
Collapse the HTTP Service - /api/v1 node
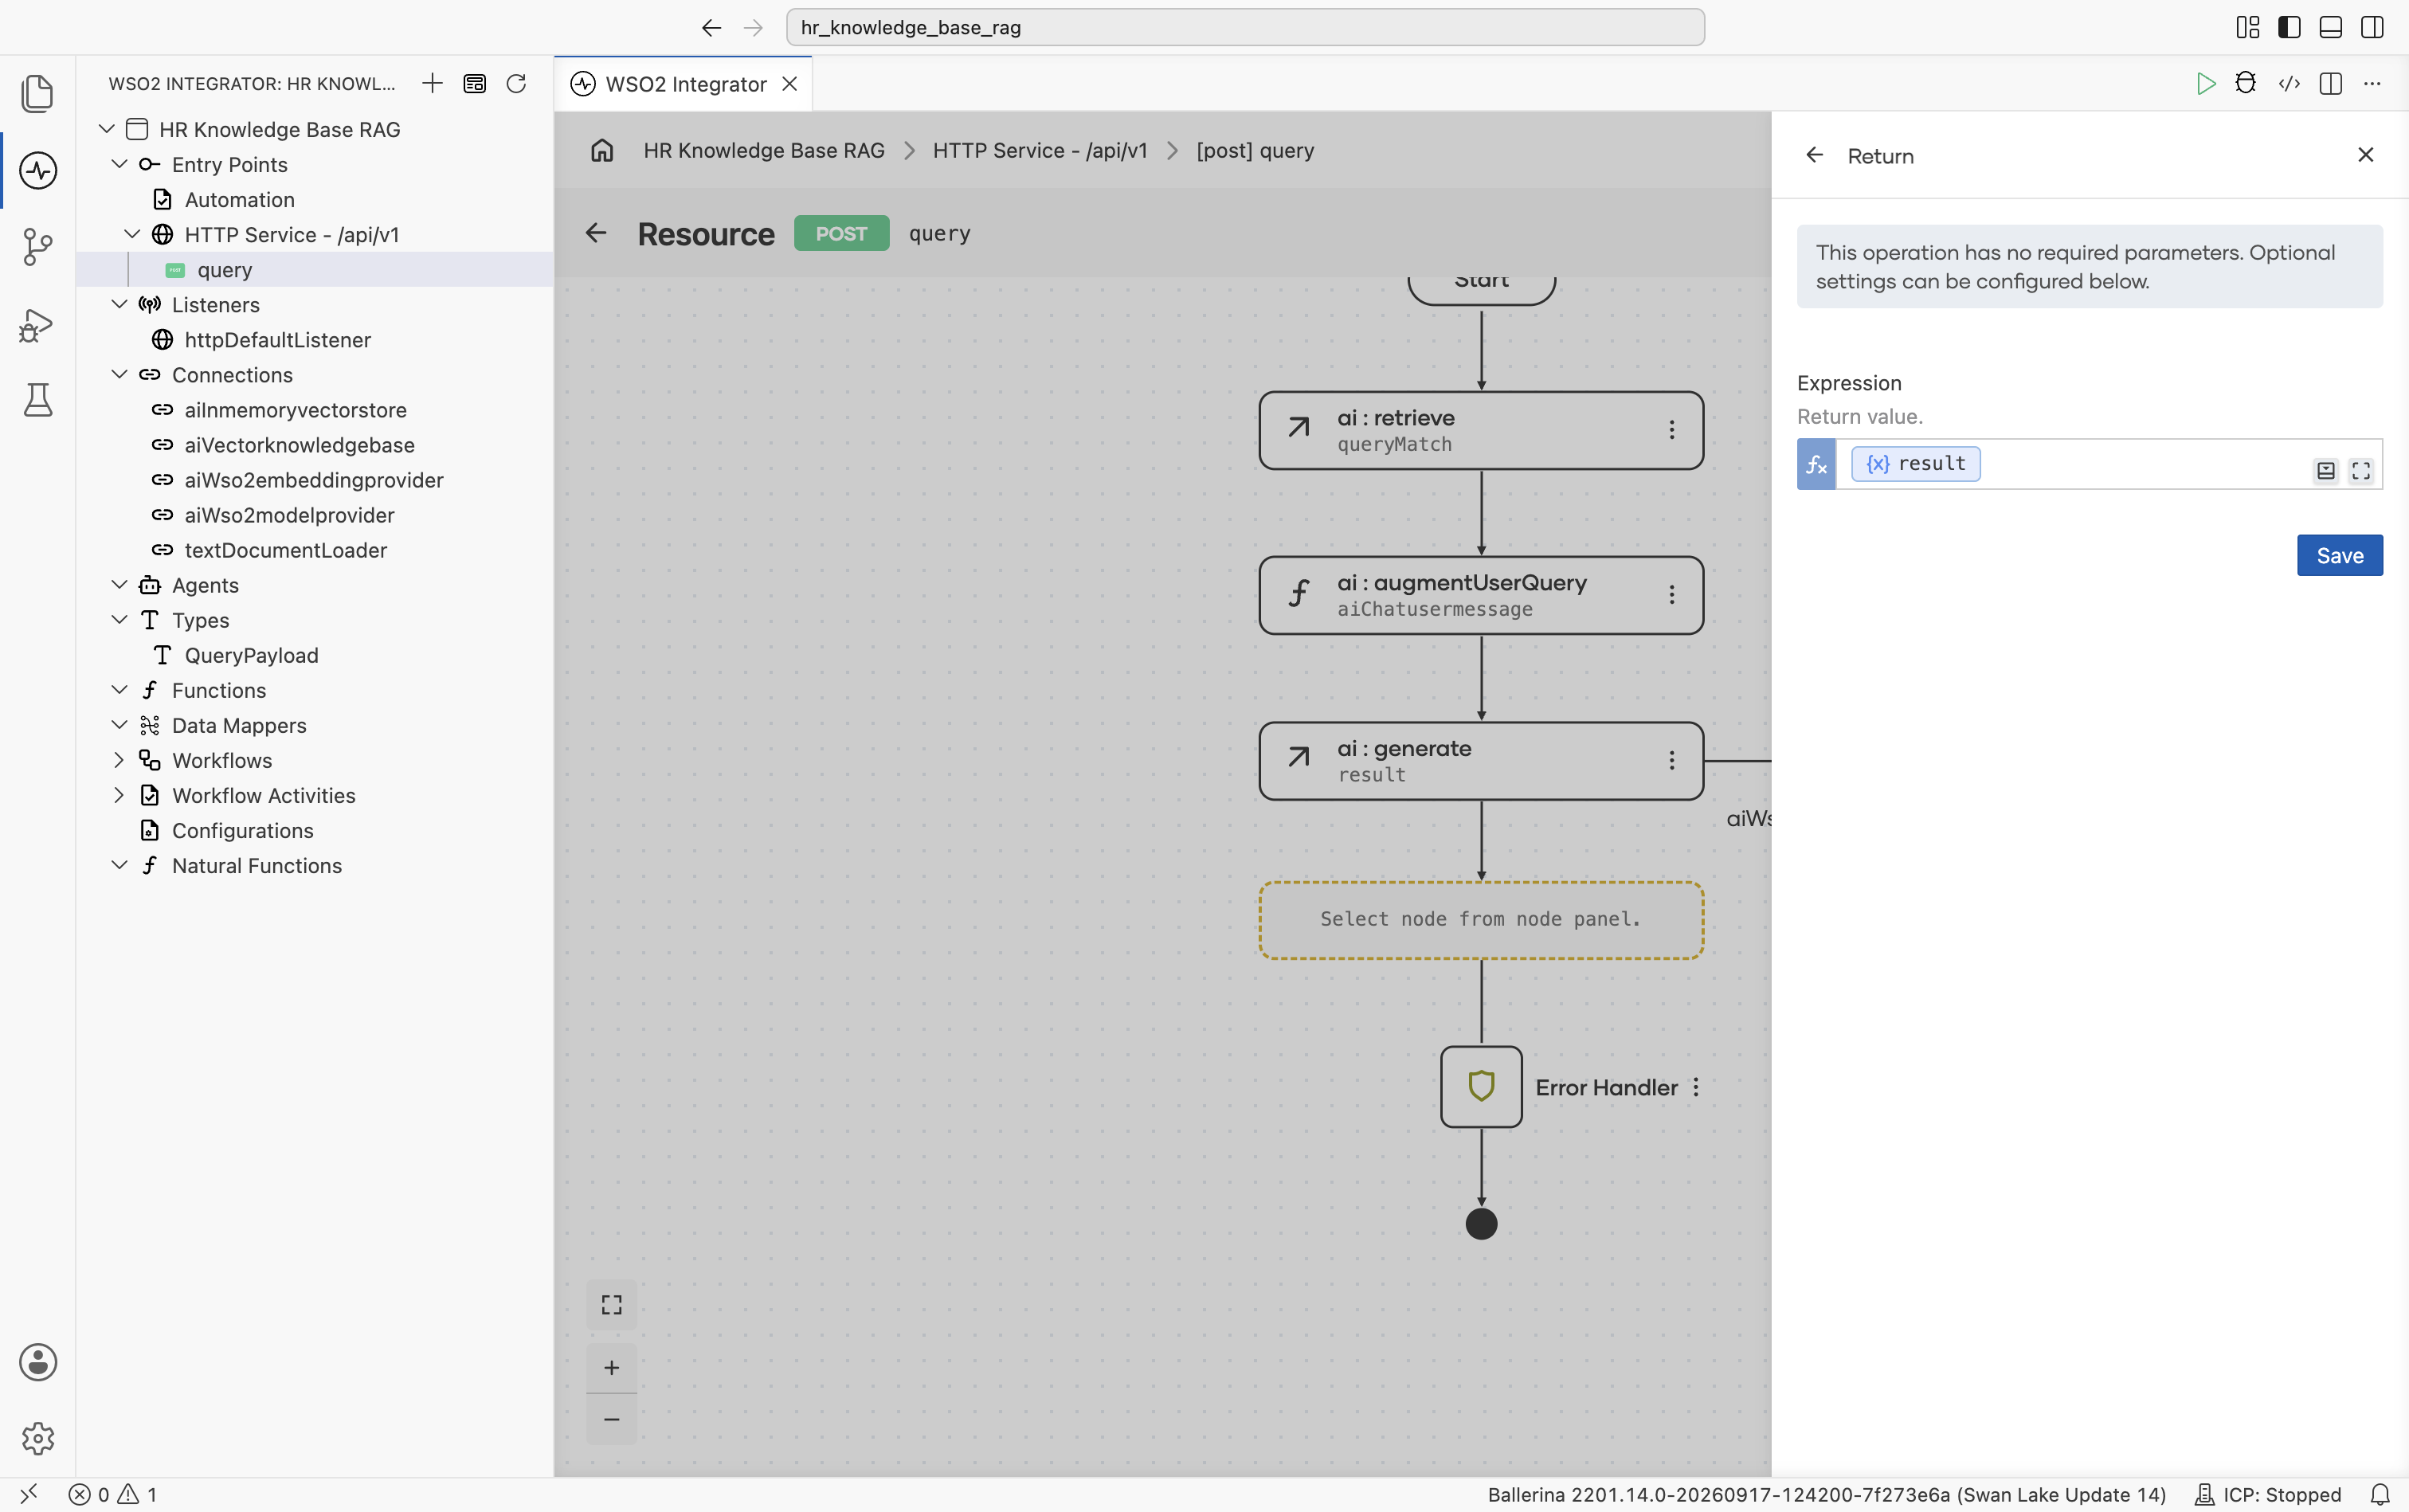pyautogui.click(x=132, y=234)
